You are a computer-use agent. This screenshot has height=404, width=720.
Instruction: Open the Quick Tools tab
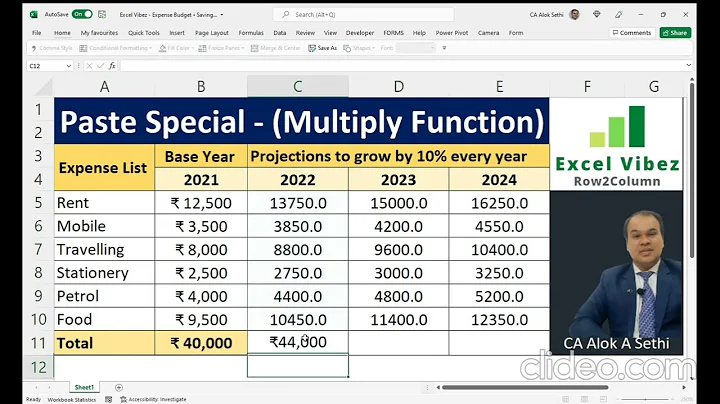[144, 33]
